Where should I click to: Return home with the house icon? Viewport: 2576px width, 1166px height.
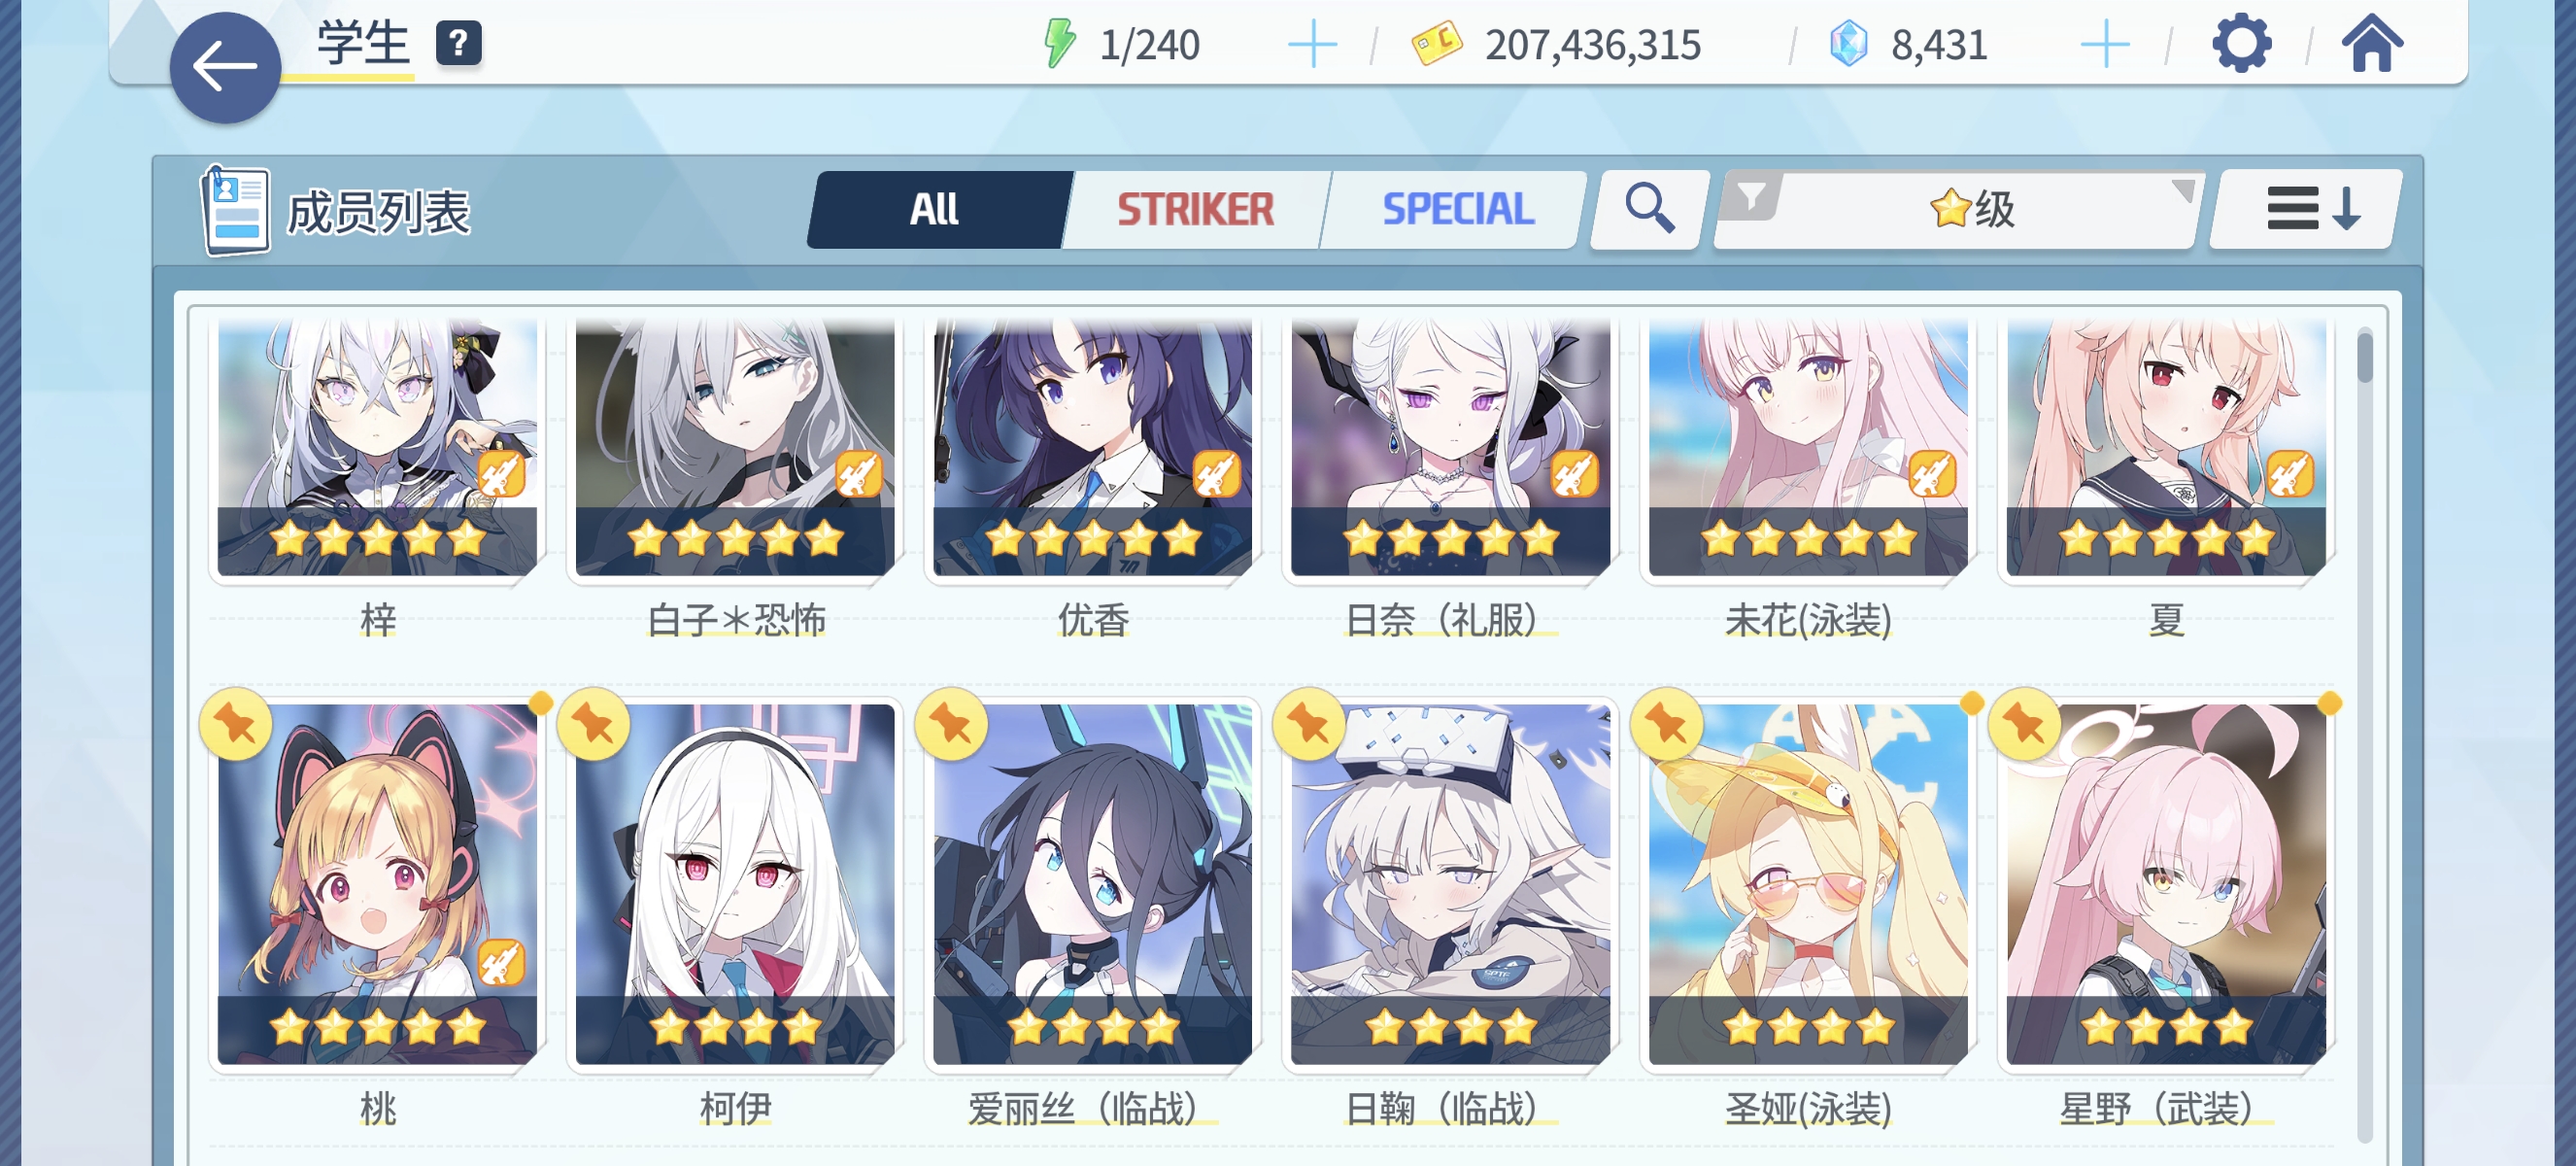tap(2372, 44)
